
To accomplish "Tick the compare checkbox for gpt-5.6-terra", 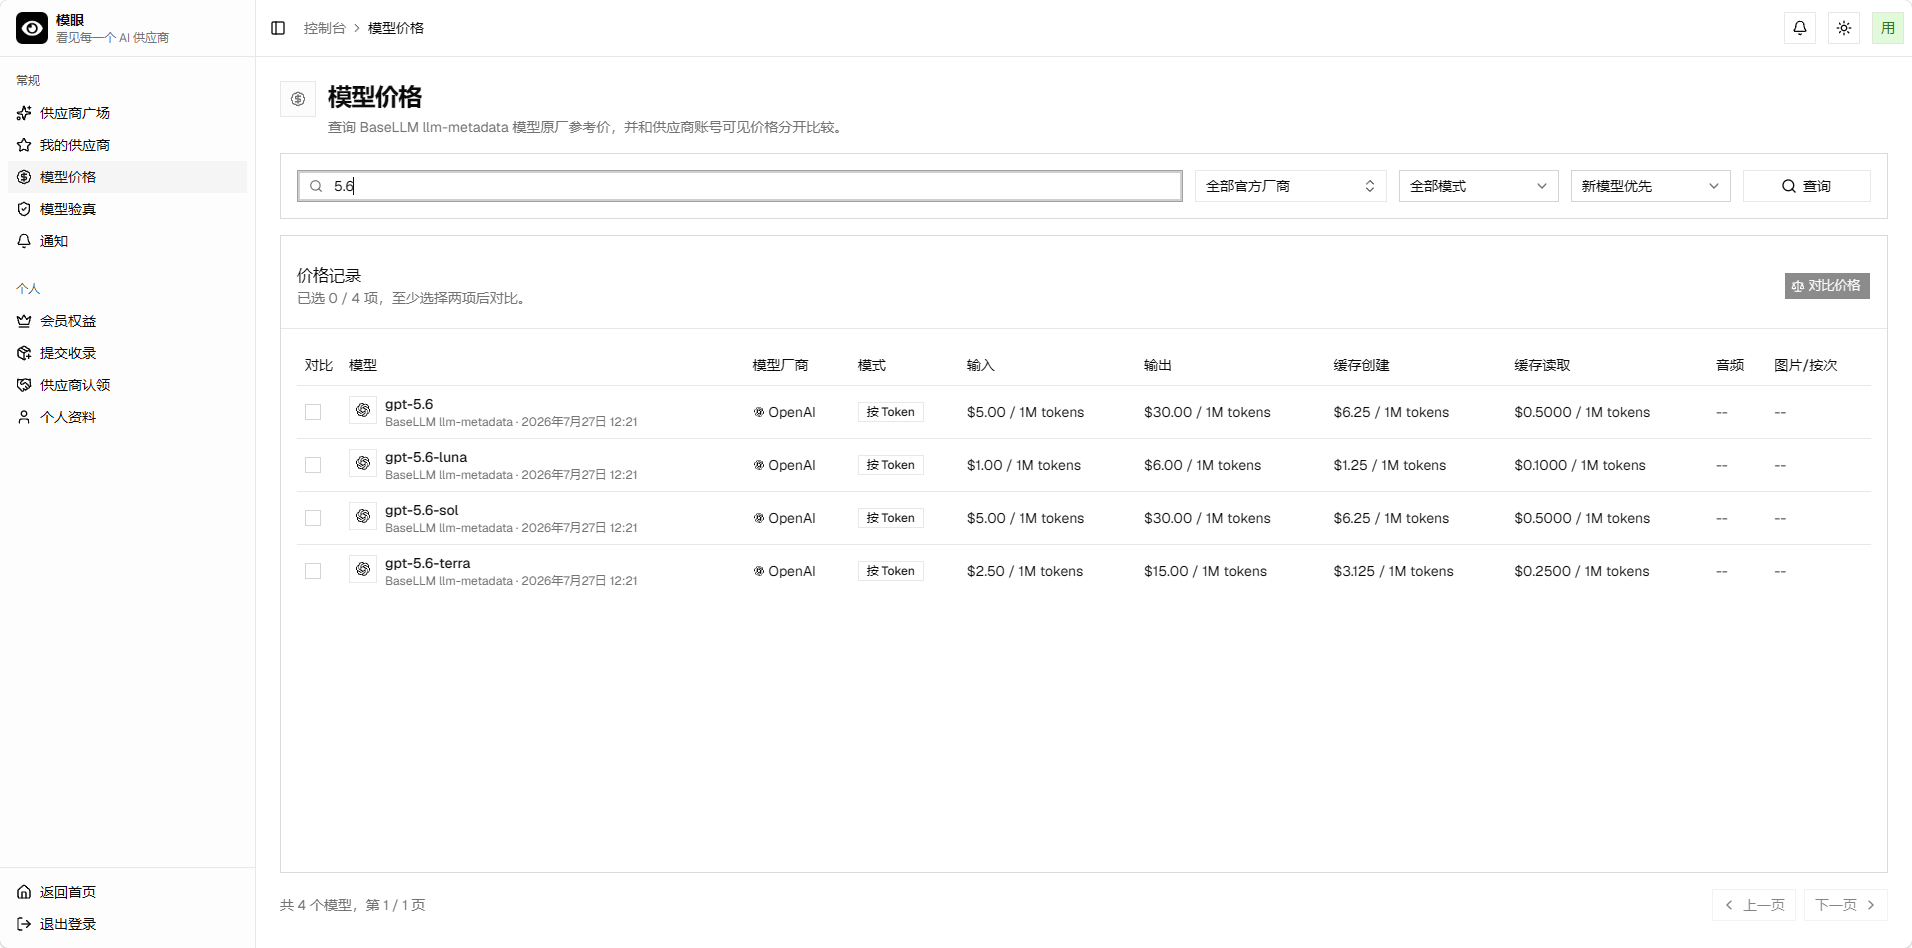I will click(313, 571).
